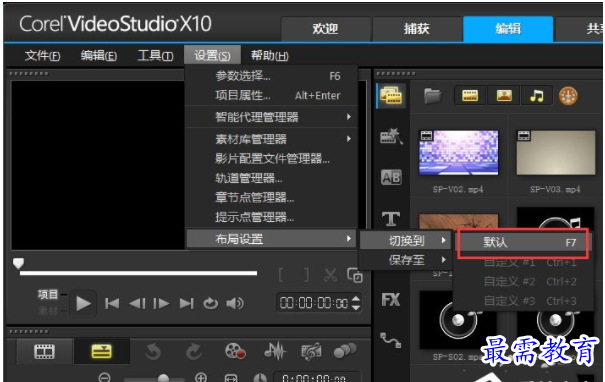Open the Media library panel icon
The width and height of the screenshot is (605, 382).
[391, 95]
